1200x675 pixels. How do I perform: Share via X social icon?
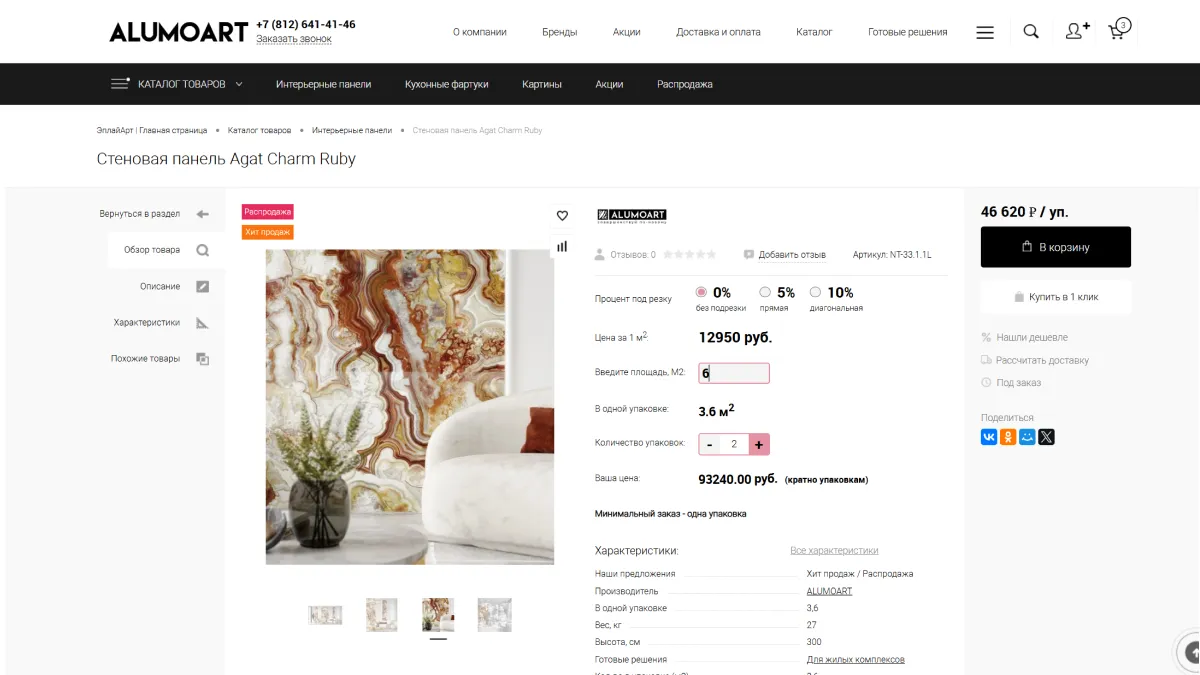coord(1046,437)
